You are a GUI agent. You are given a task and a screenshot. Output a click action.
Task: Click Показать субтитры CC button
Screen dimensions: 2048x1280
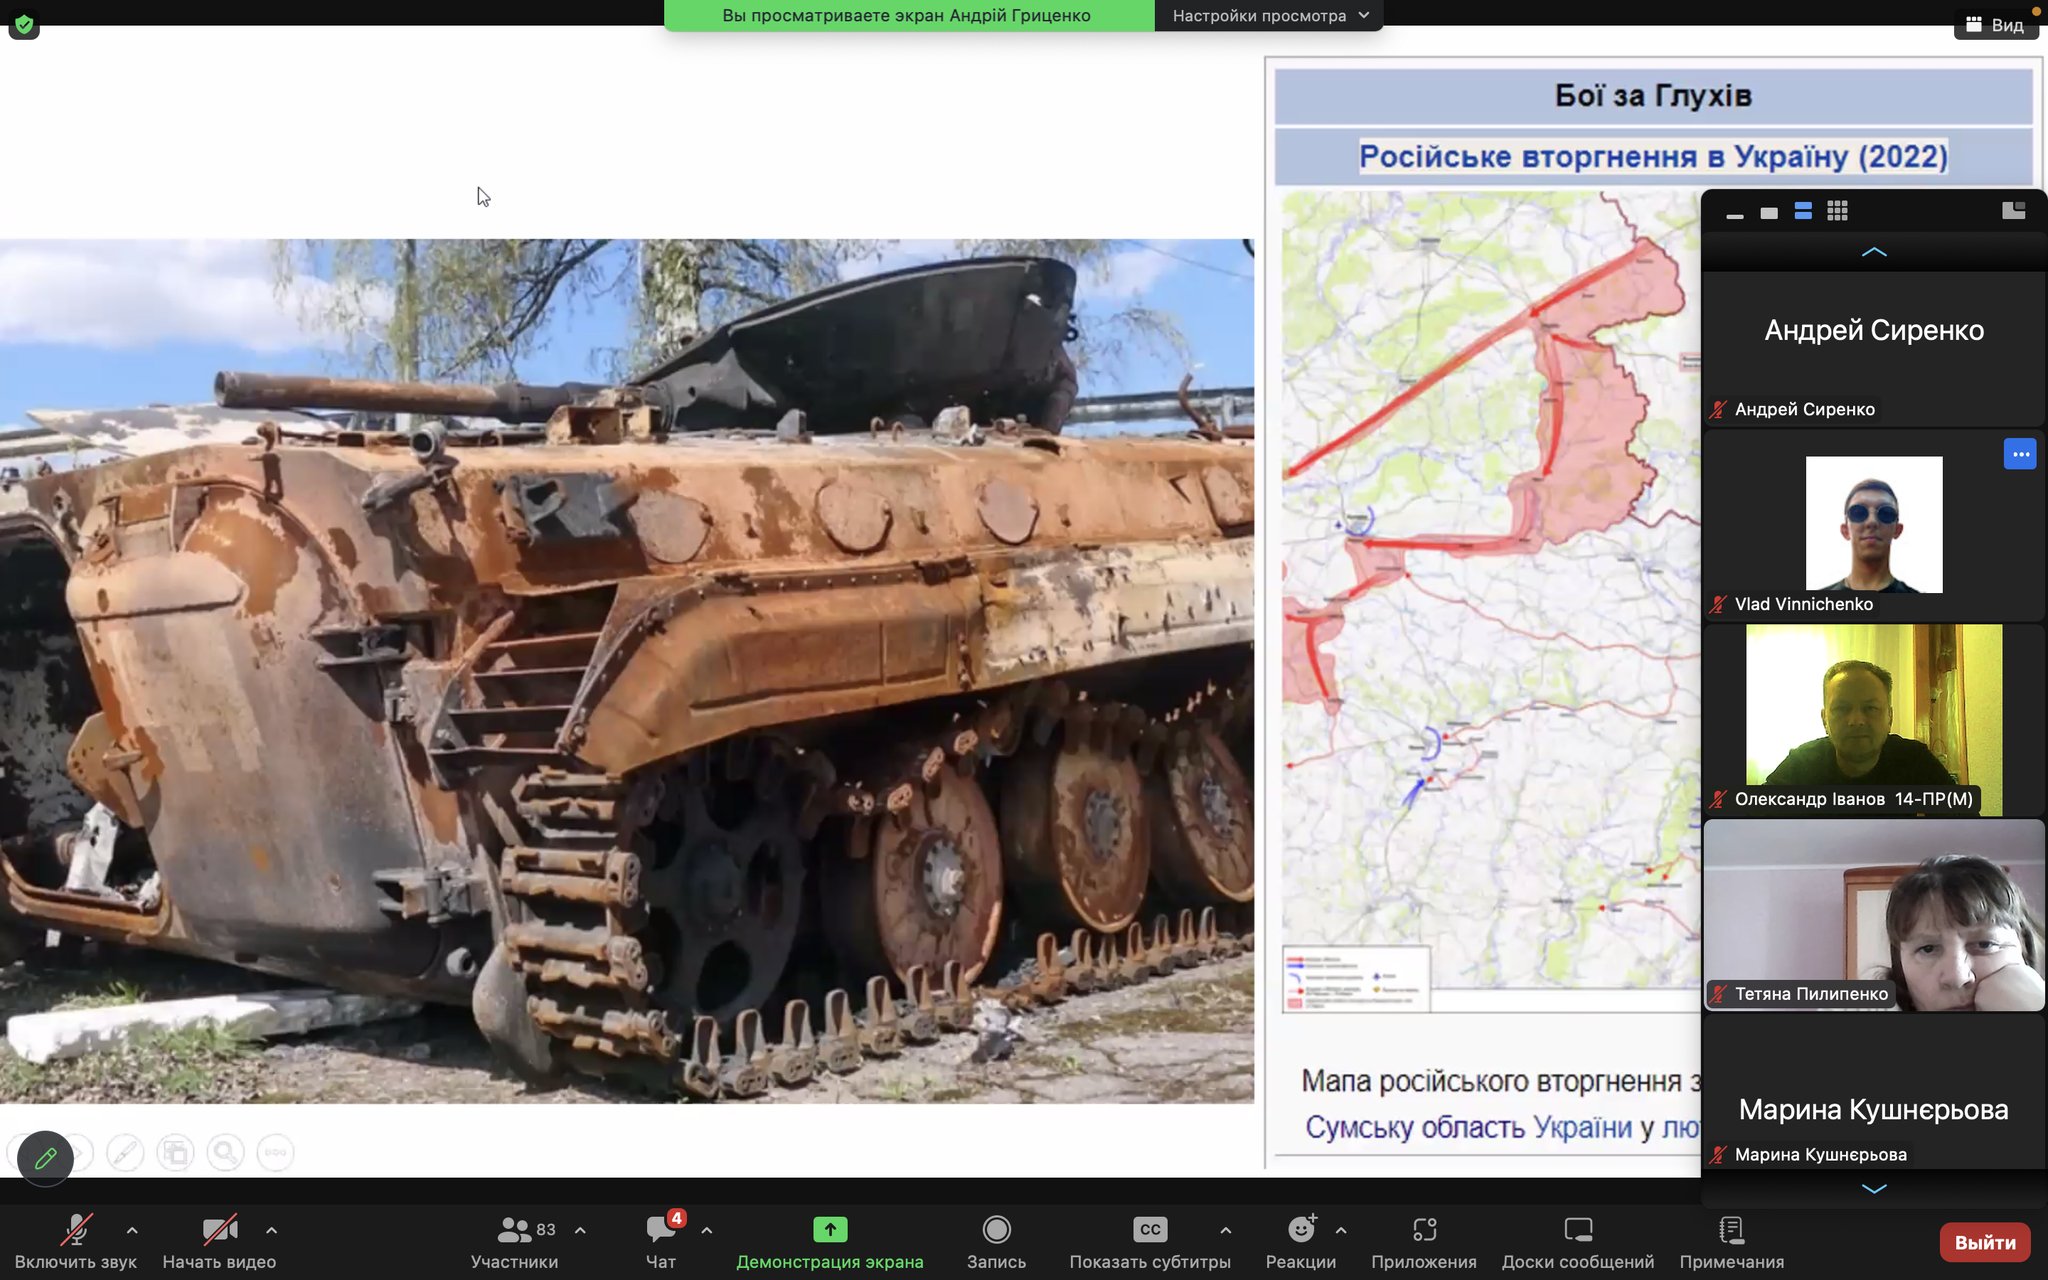[1150, 1243]
